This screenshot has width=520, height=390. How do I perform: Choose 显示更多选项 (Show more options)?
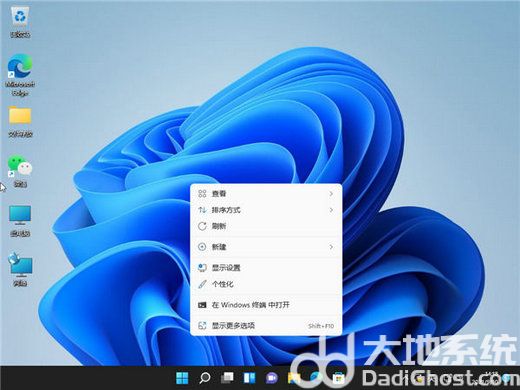(x=266, y=325)
